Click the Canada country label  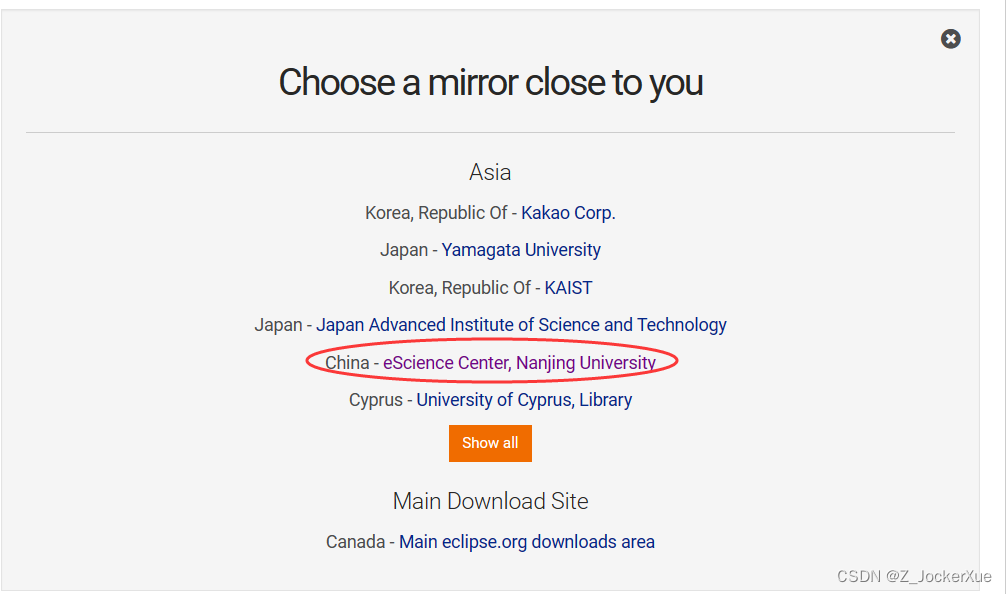pos(355,542)
